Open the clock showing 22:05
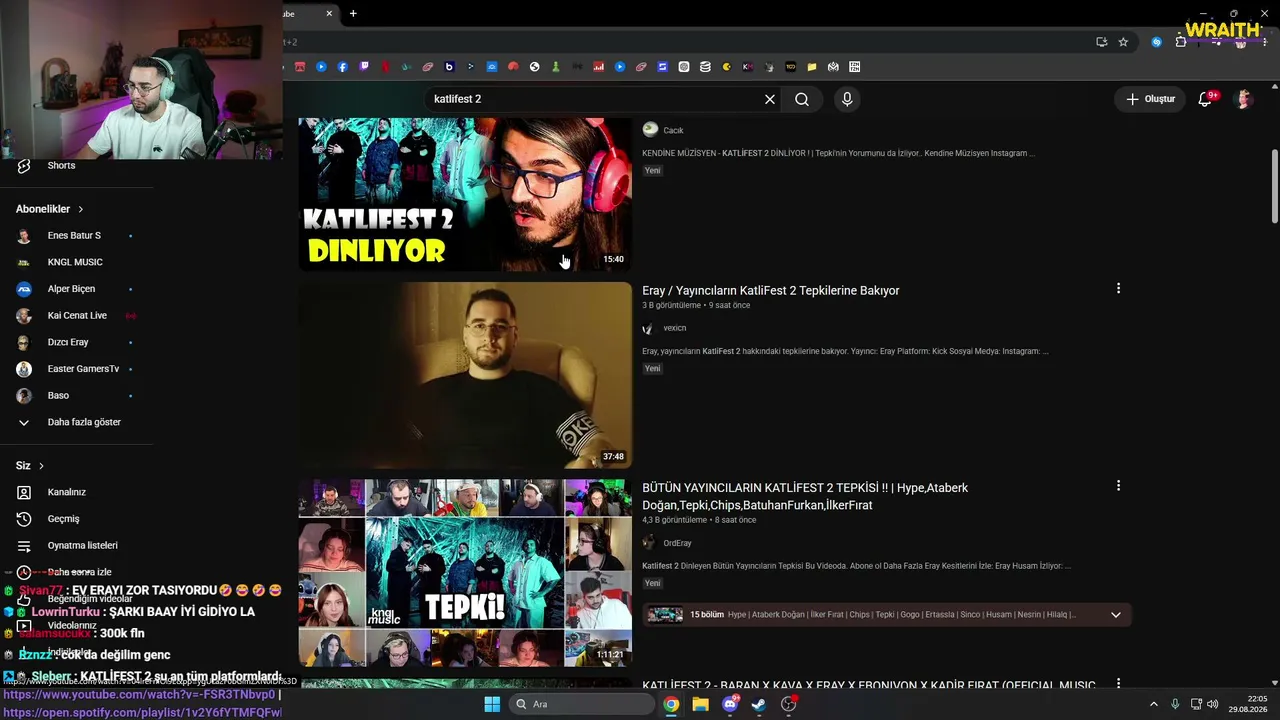This screenshot has height=720, width=1280. 1246,704
